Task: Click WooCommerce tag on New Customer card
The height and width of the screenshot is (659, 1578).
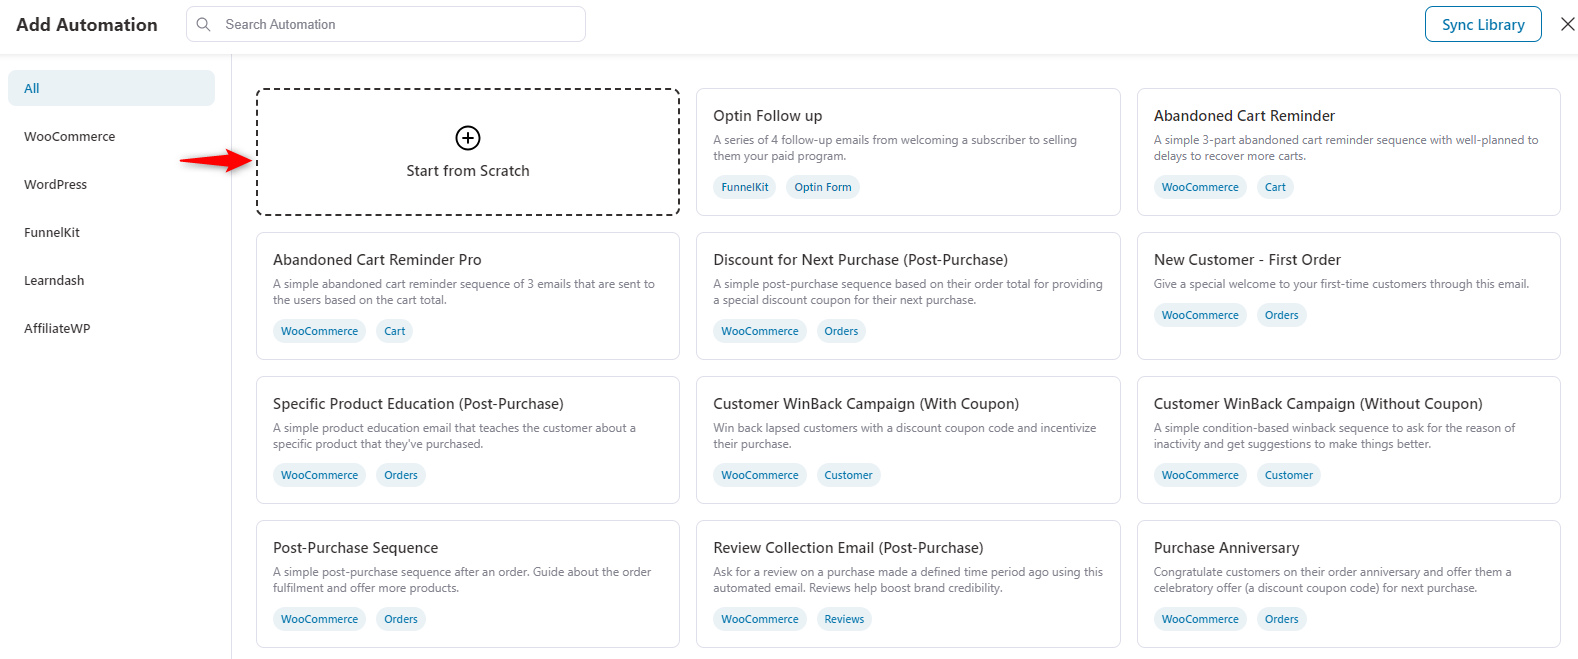Action: click(x=1200, y=315)
